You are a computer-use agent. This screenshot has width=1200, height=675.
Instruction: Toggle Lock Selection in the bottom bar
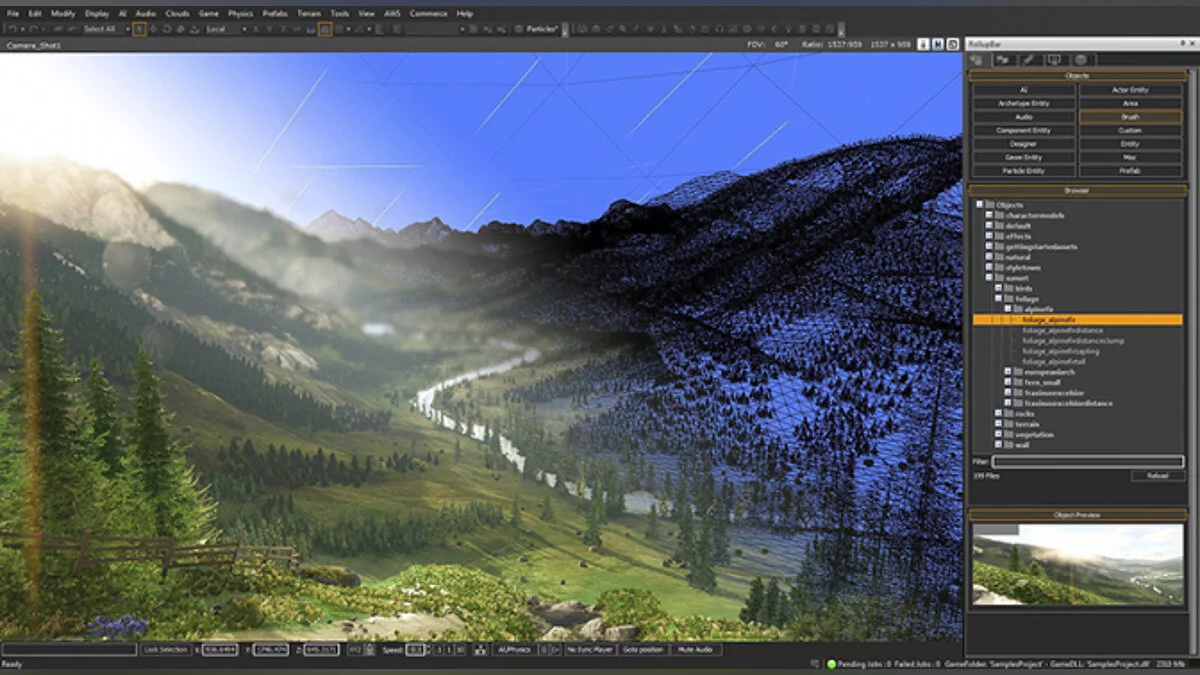coord(165,650)
